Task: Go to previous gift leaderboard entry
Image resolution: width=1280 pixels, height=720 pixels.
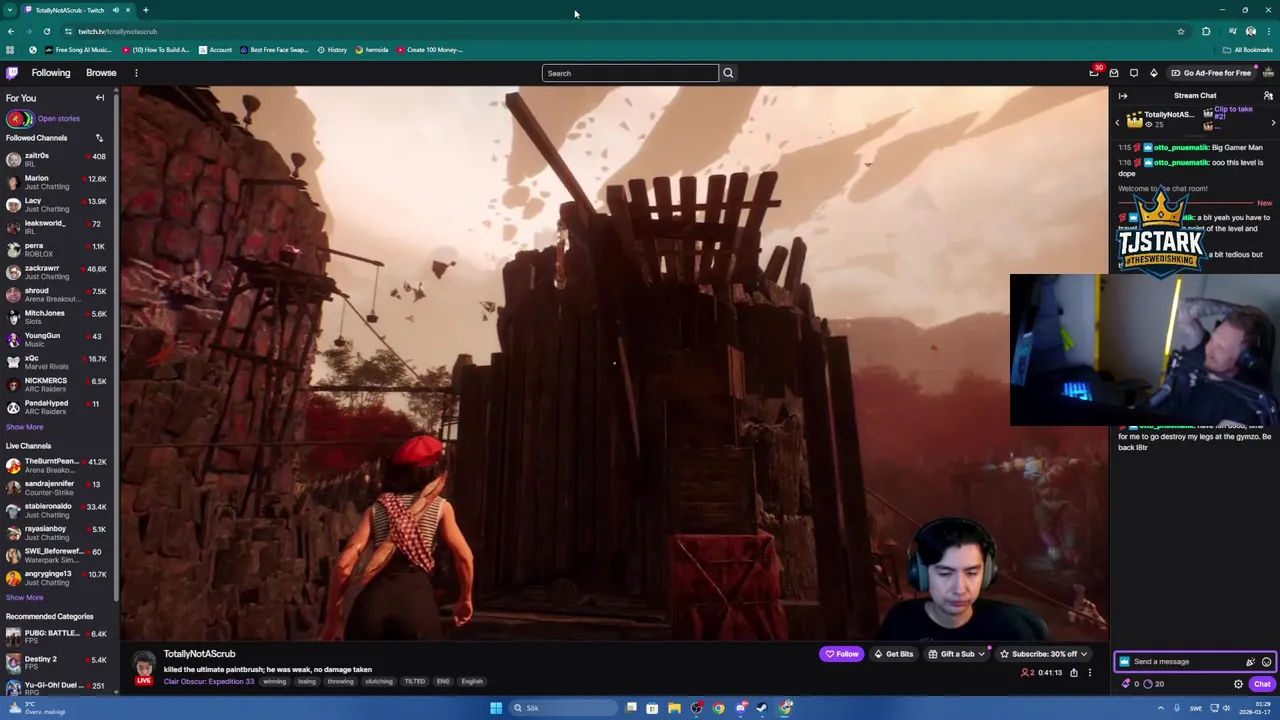Action: [1118, 122]
